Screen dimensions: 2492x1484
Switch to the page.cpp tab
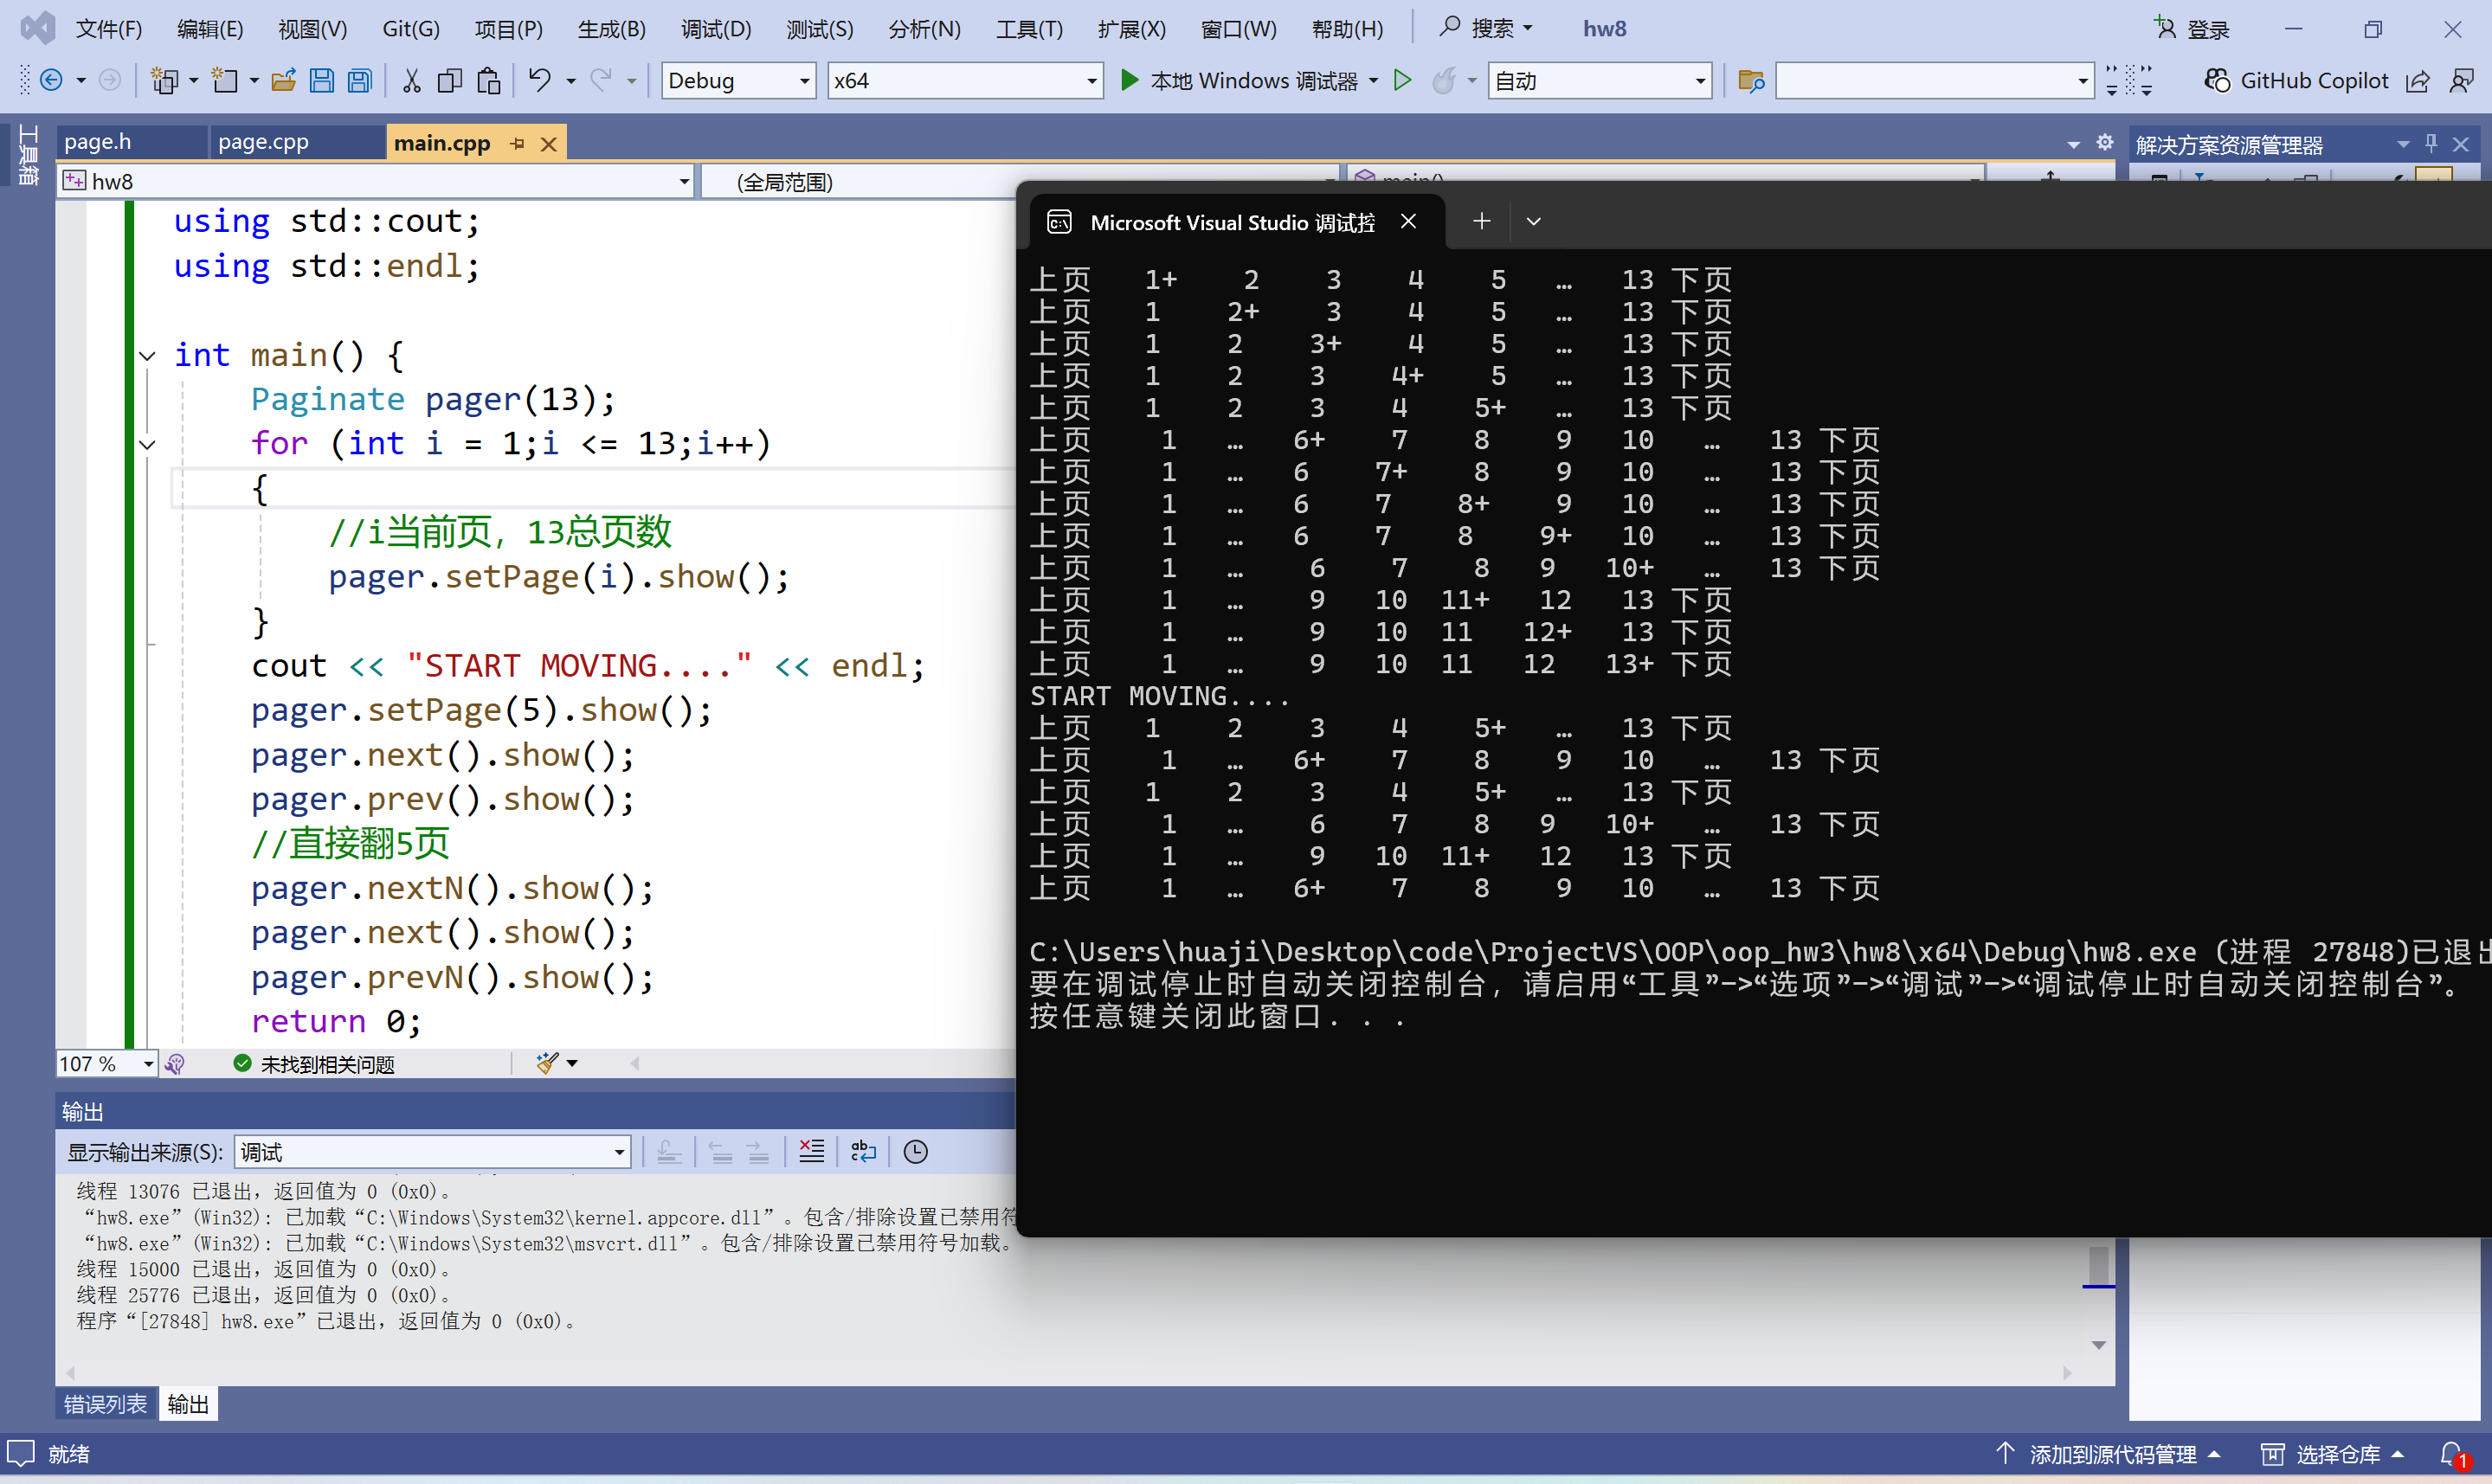pyautogui.click(x=263, y=142)
